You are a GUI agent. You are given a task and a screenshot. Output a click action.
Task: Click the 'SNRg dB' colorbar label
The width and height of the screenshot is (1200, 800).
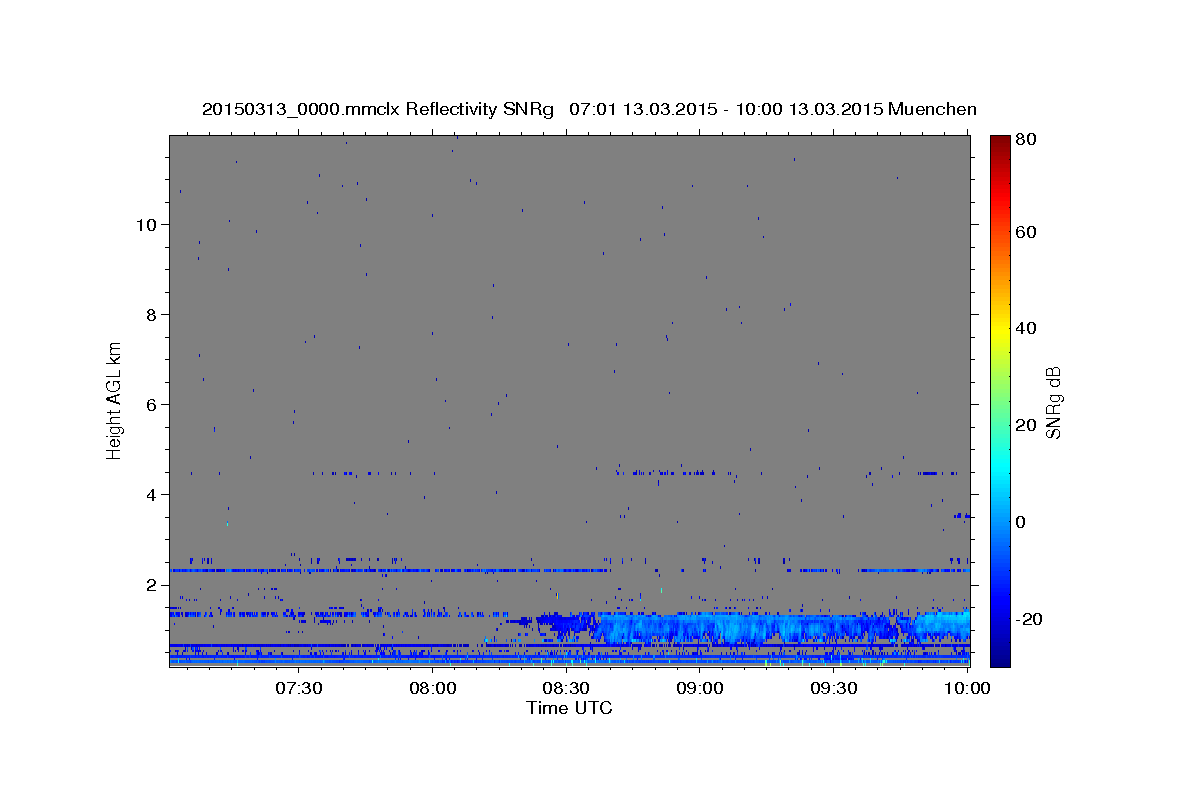pos(1053,402)
